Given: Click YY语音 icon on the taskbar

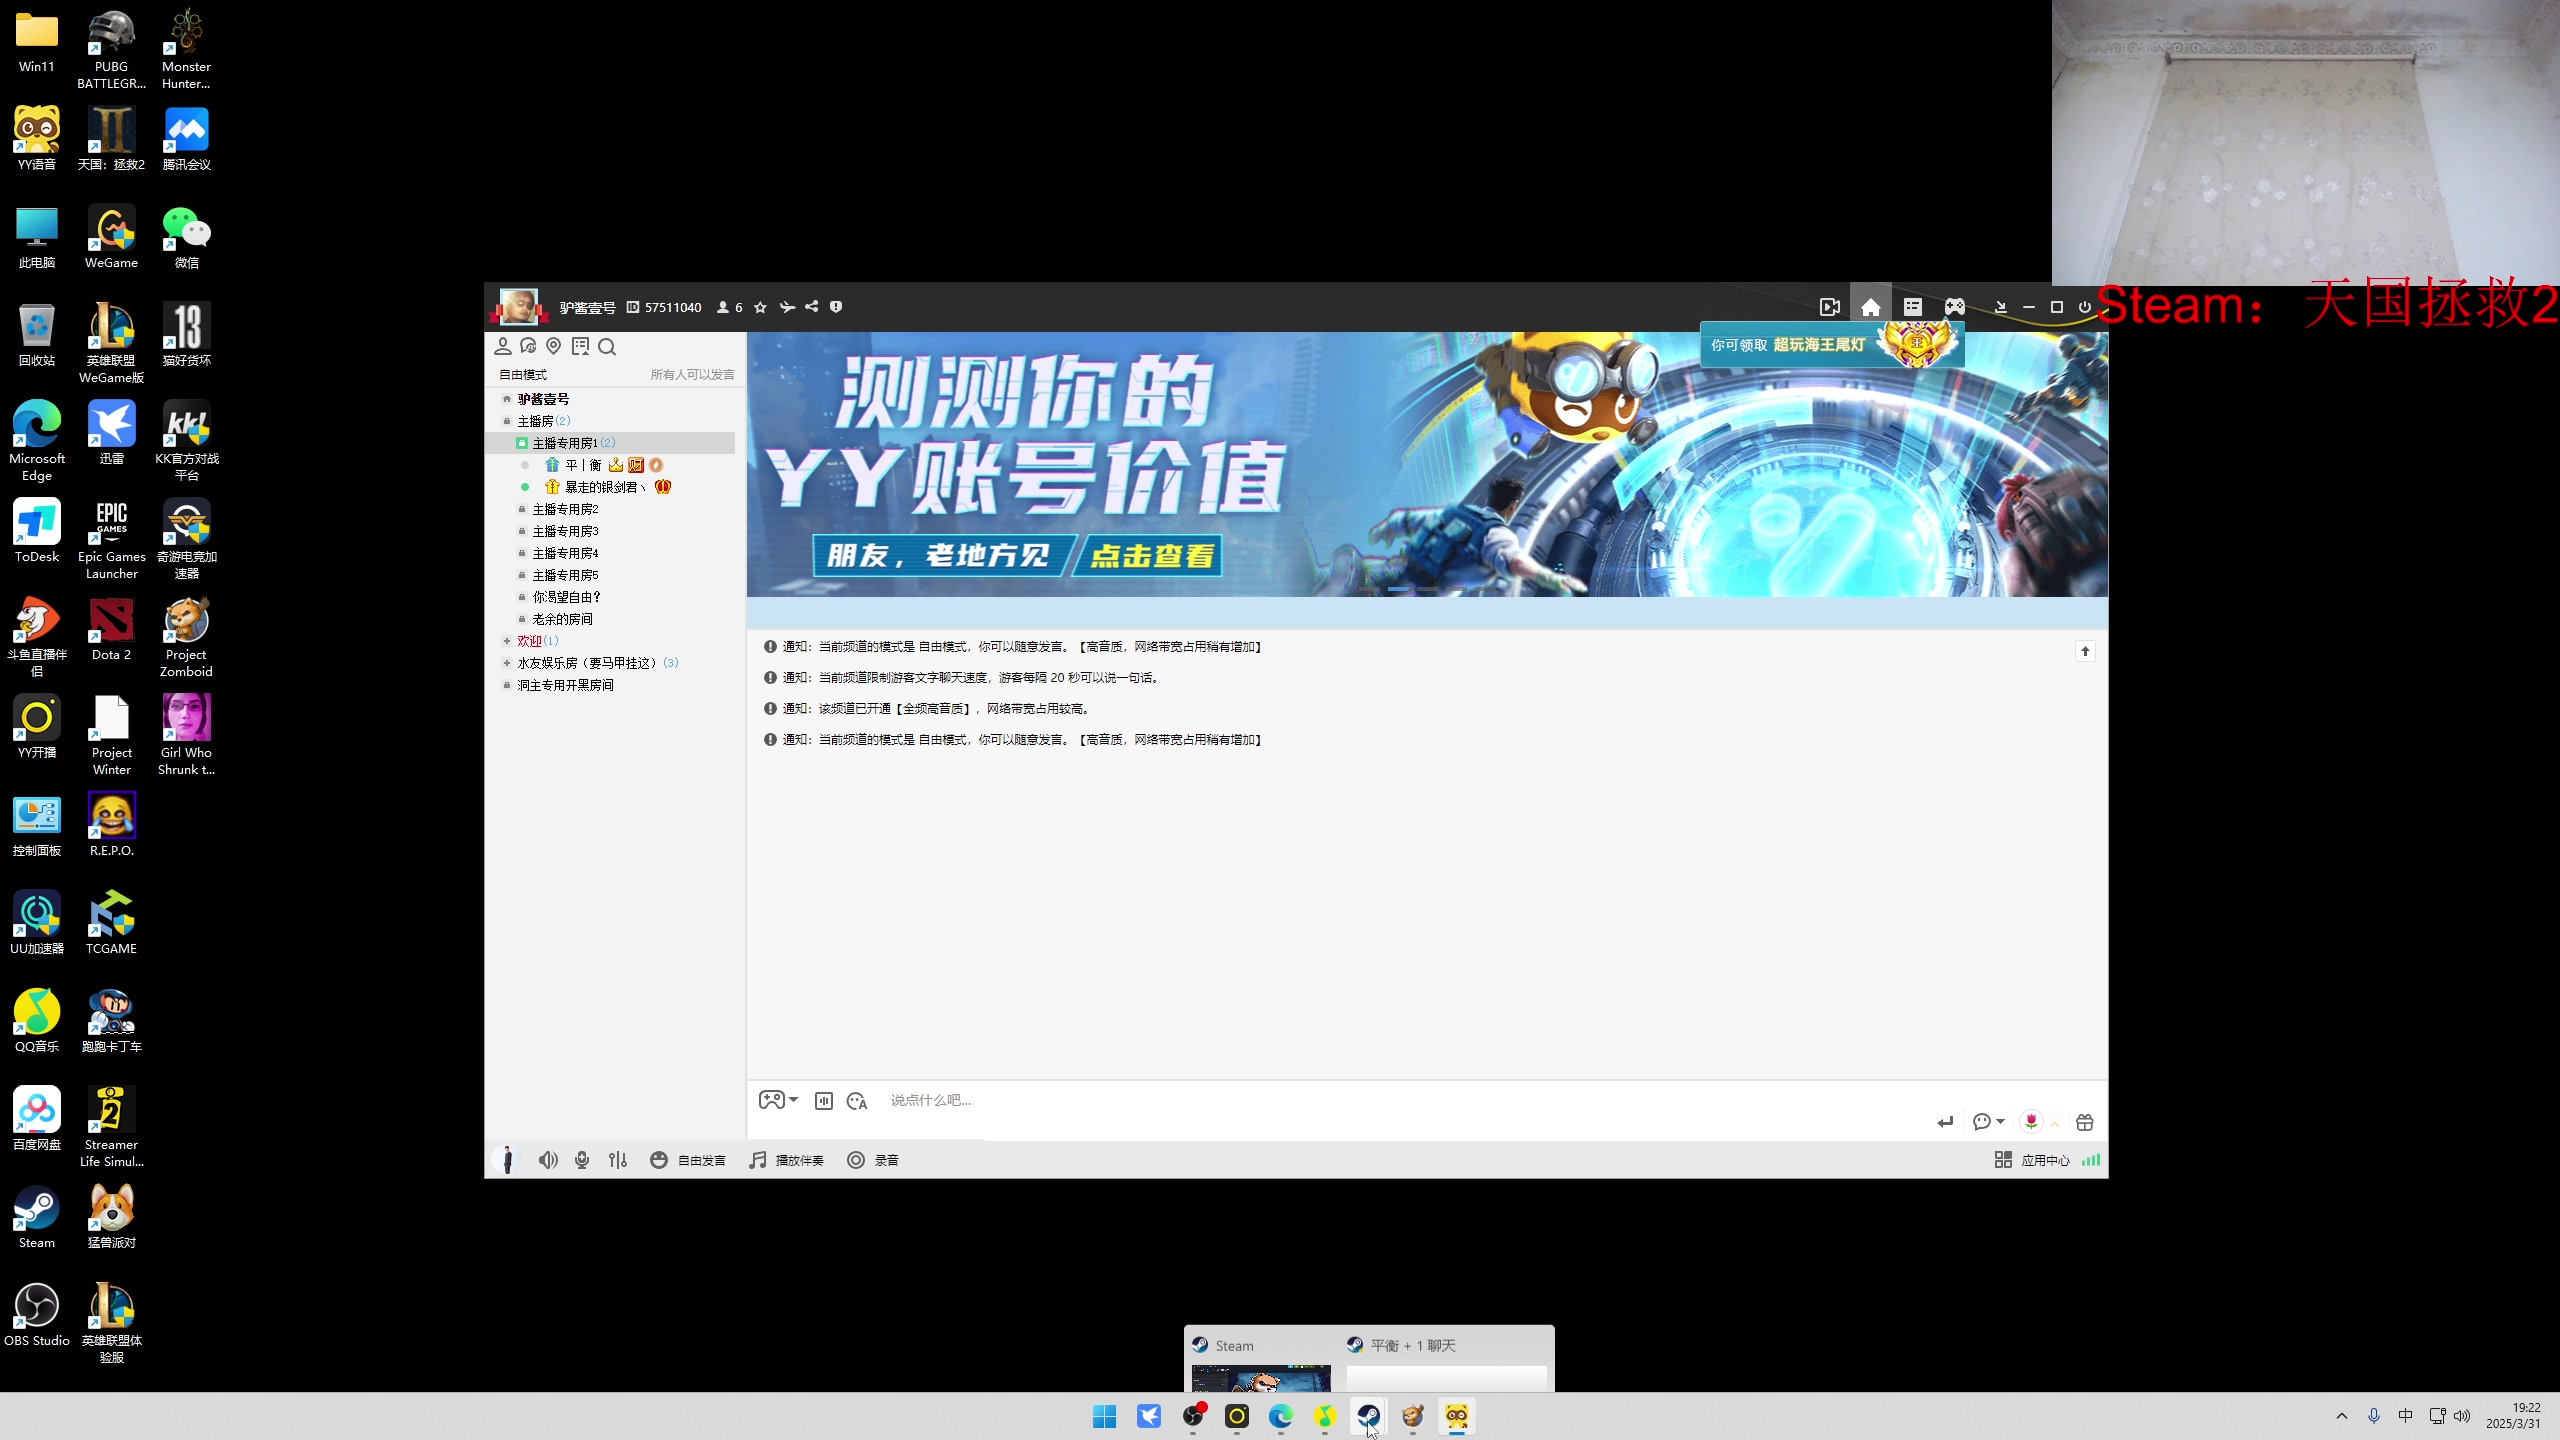Looking at the screenshot, I should [x=1457, y=1416].
